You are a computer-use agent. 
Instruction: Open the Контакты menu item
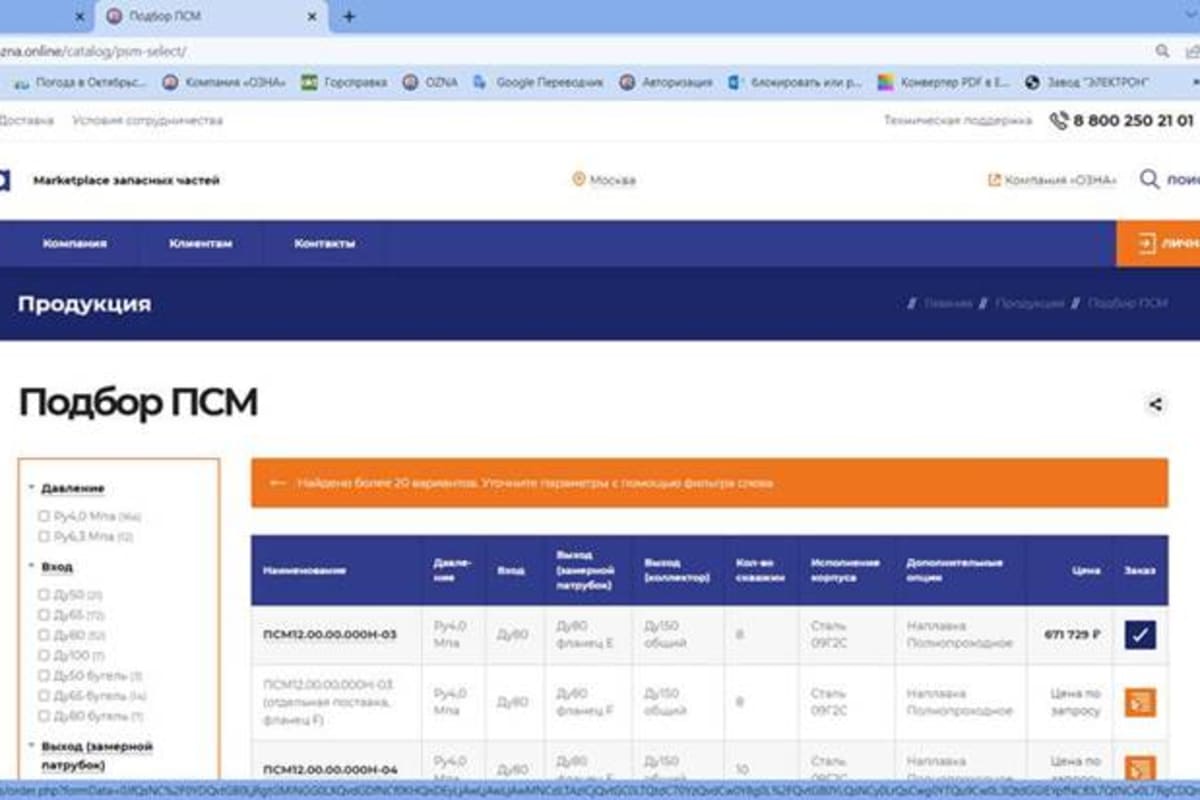click(324, 243)
